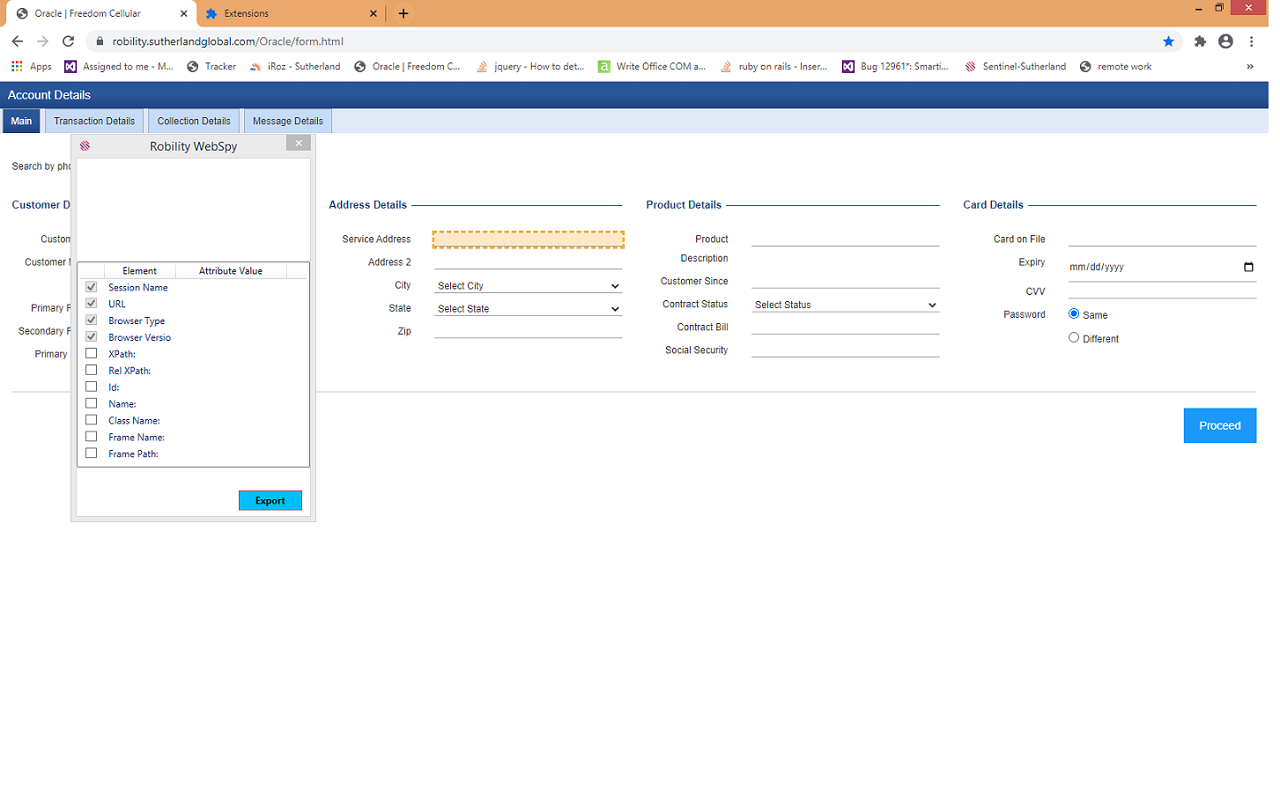This screenshot has width=1280, height=800.
Task: Open the Message Details tab
Action: [288, 121]
